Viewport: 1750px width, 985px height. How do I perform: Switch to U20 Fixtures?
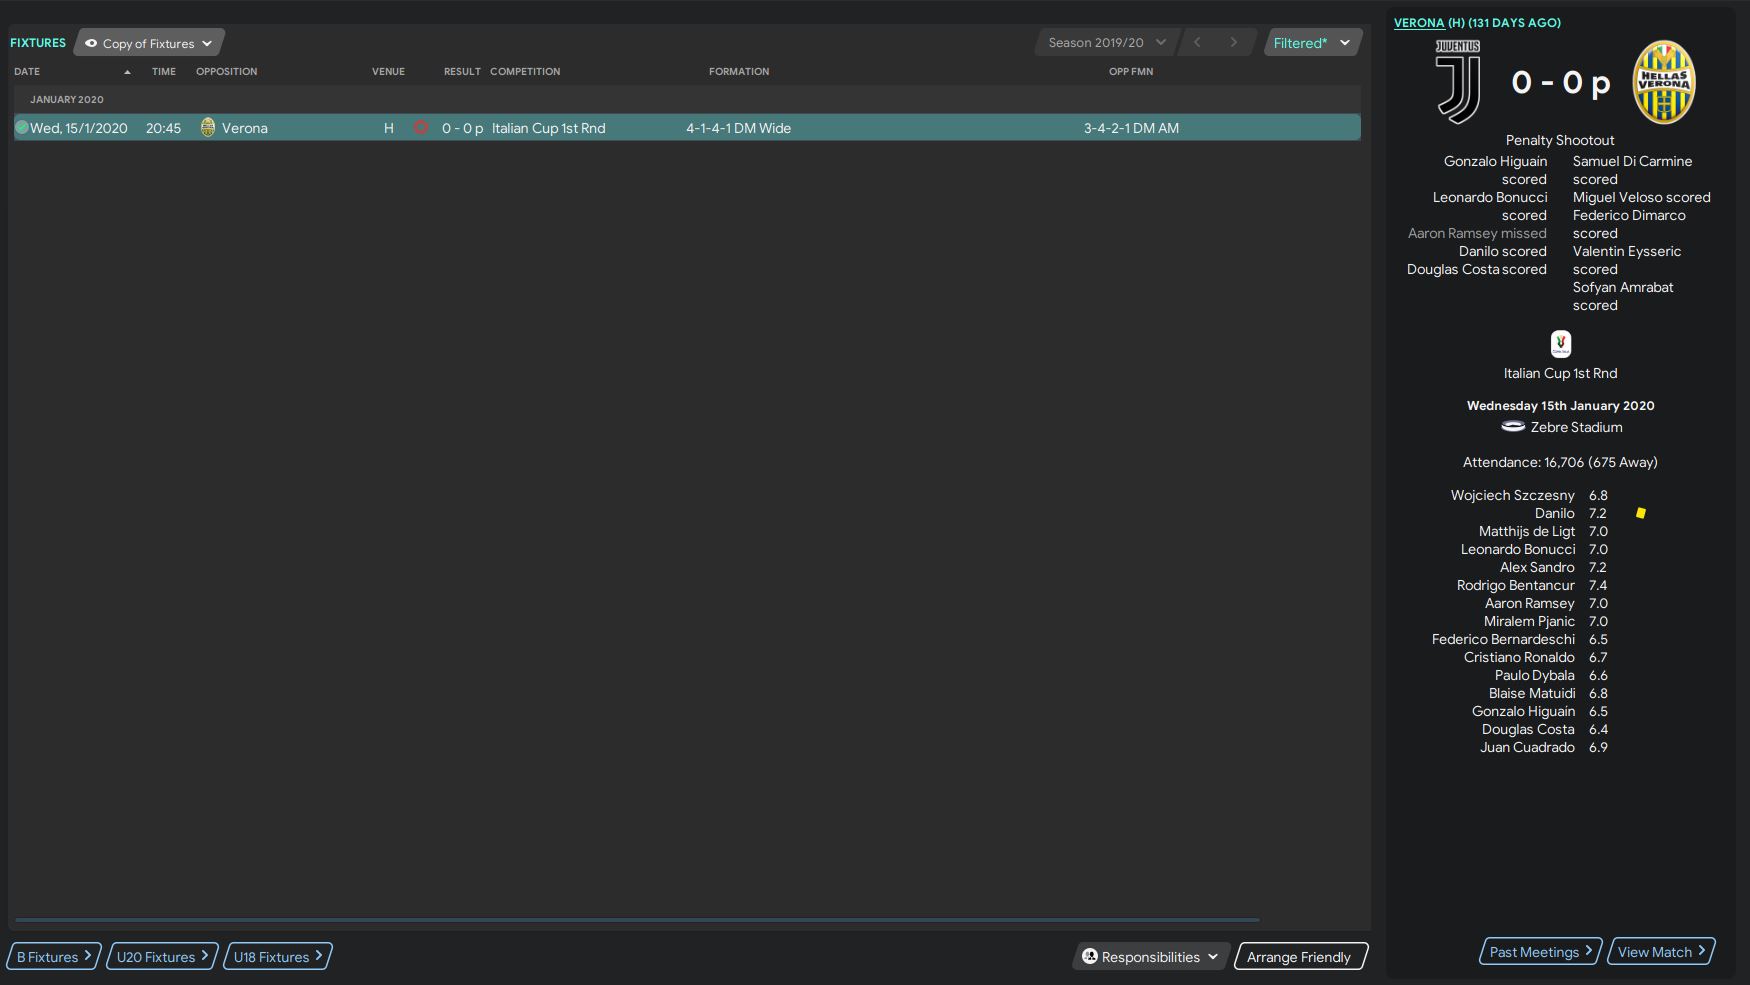tap(162, 957)
